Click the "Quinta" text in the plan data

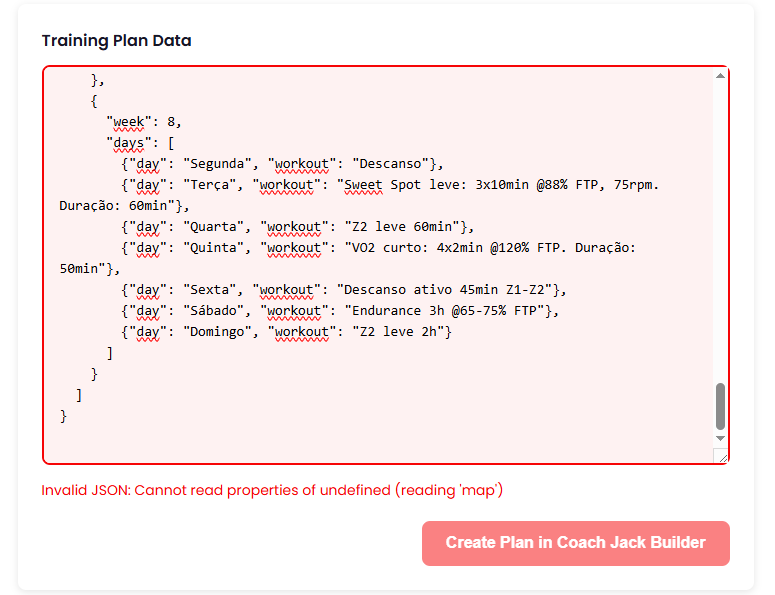tap(214, 248)
